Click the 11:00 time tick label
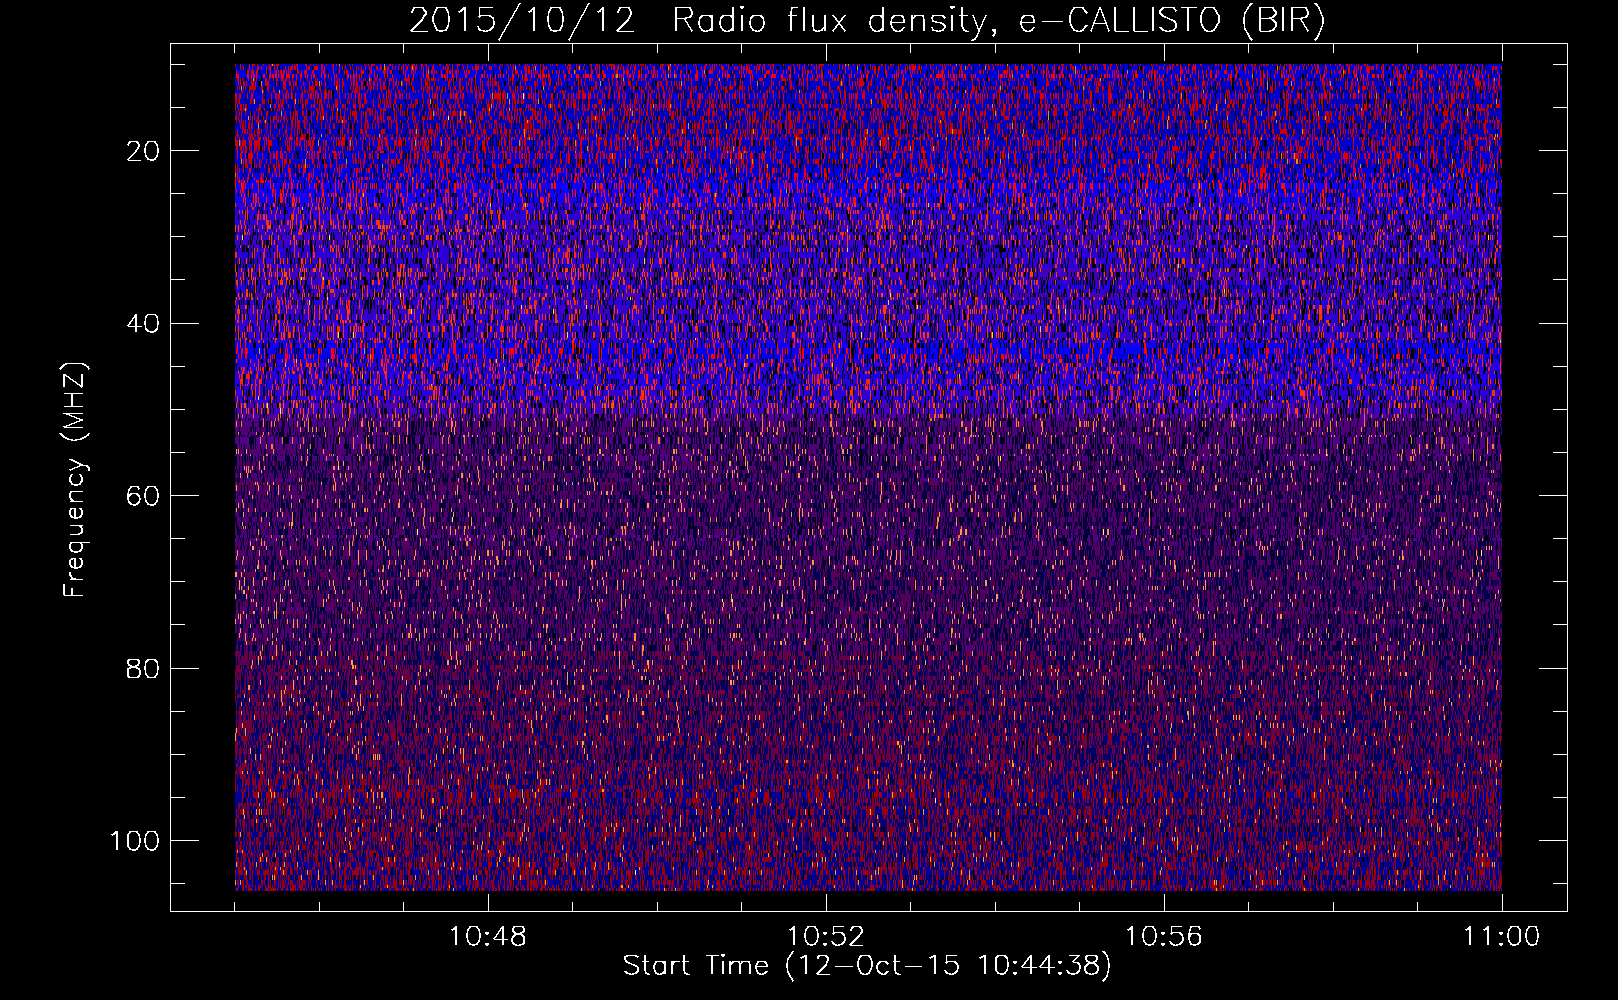The width and height of the screenshot is (1618, 1000). (1502, 937)
